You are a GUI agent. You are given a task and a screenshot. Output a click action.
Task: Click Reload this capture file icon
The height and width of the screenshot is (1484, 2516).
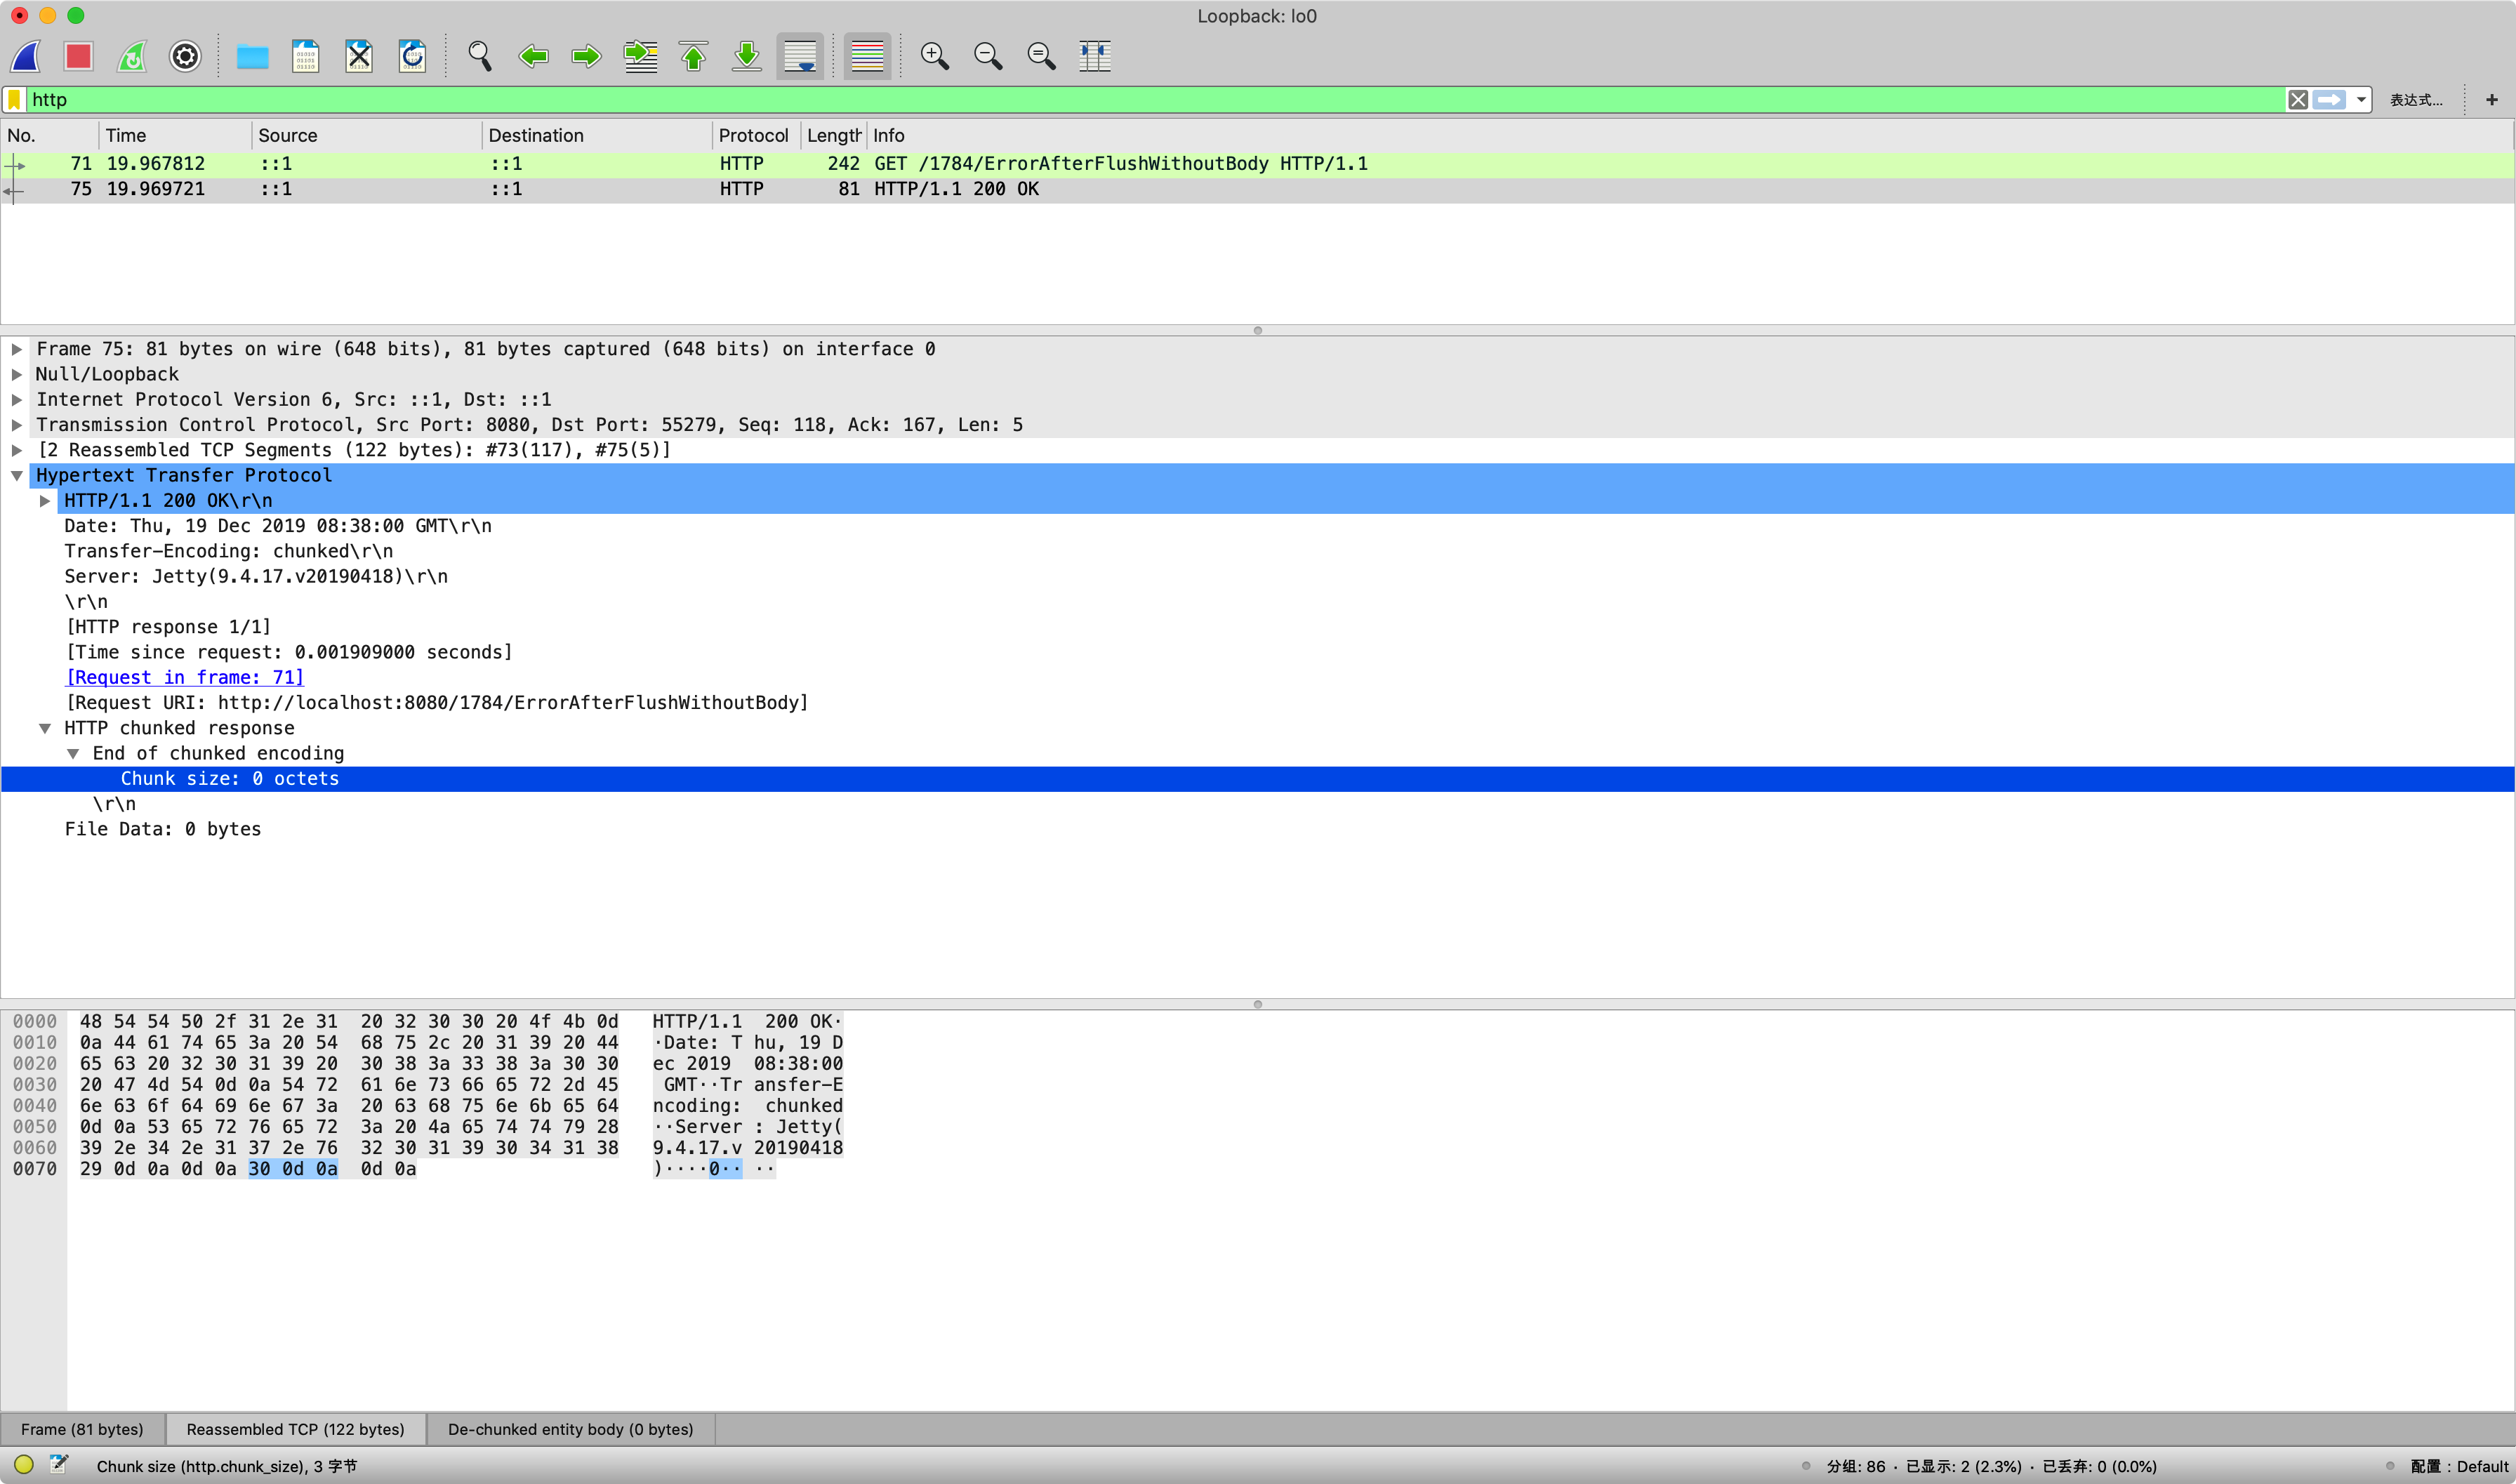click(x=412, y=56)
